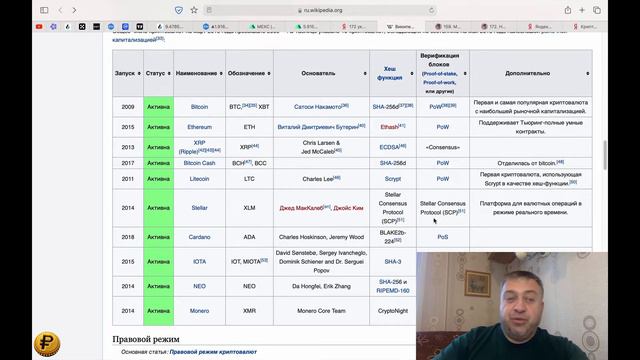
Task: Switch to the Яндекс tab
Action: (540, 27)
